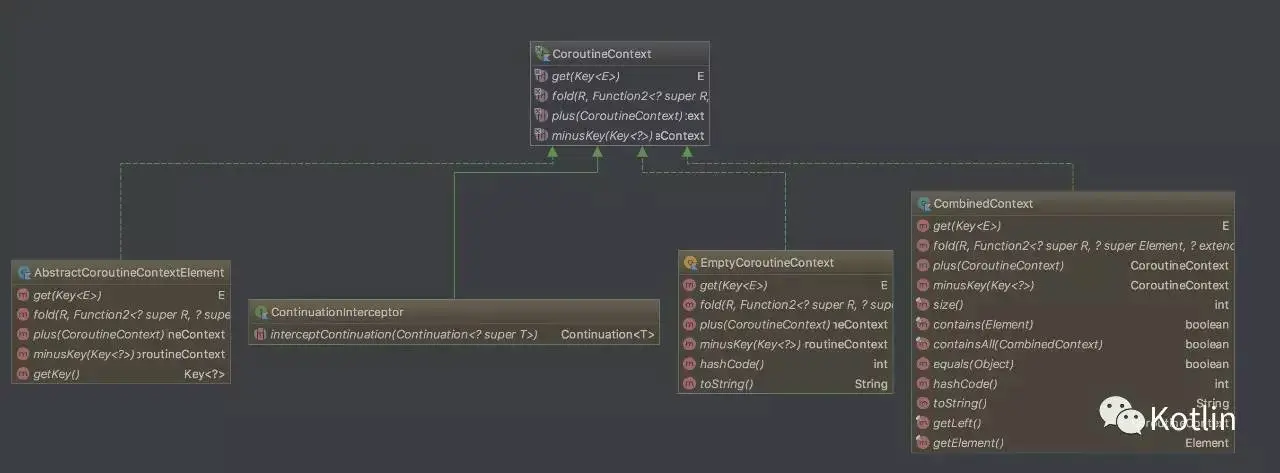
Task: Select the AbstractCoroutineContextElement node title
Action: click(129, 272)
